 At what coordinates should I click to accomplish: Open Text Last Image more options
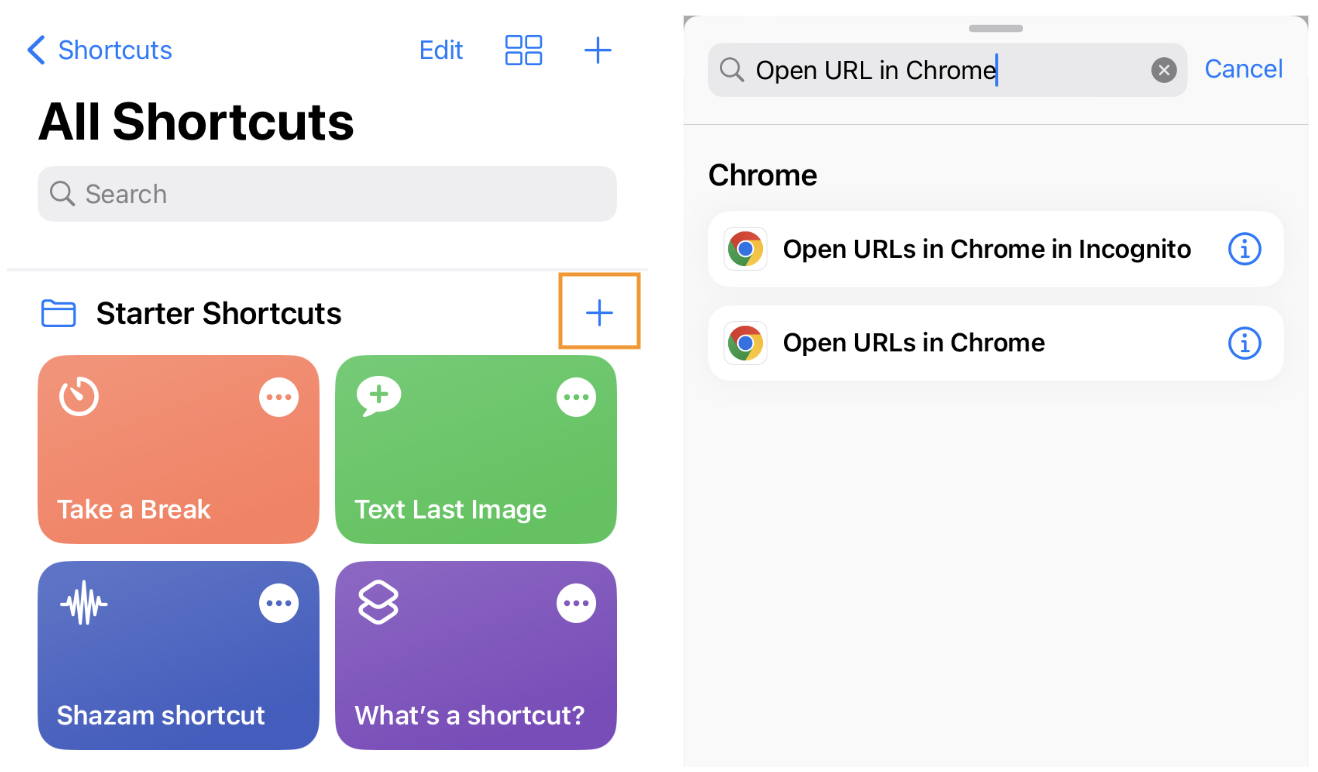pos(576,397)
